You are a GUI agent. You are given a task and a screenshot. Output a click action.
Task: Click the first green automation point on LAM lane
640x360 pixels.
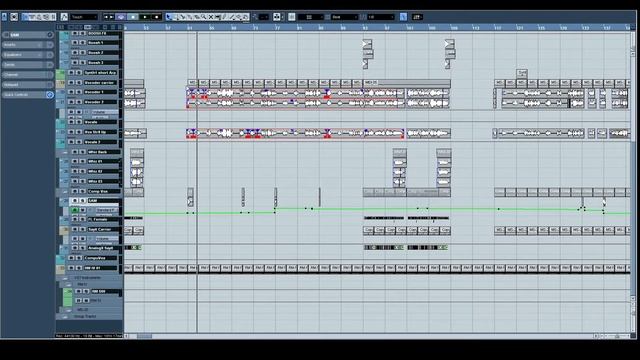(187, 213)
